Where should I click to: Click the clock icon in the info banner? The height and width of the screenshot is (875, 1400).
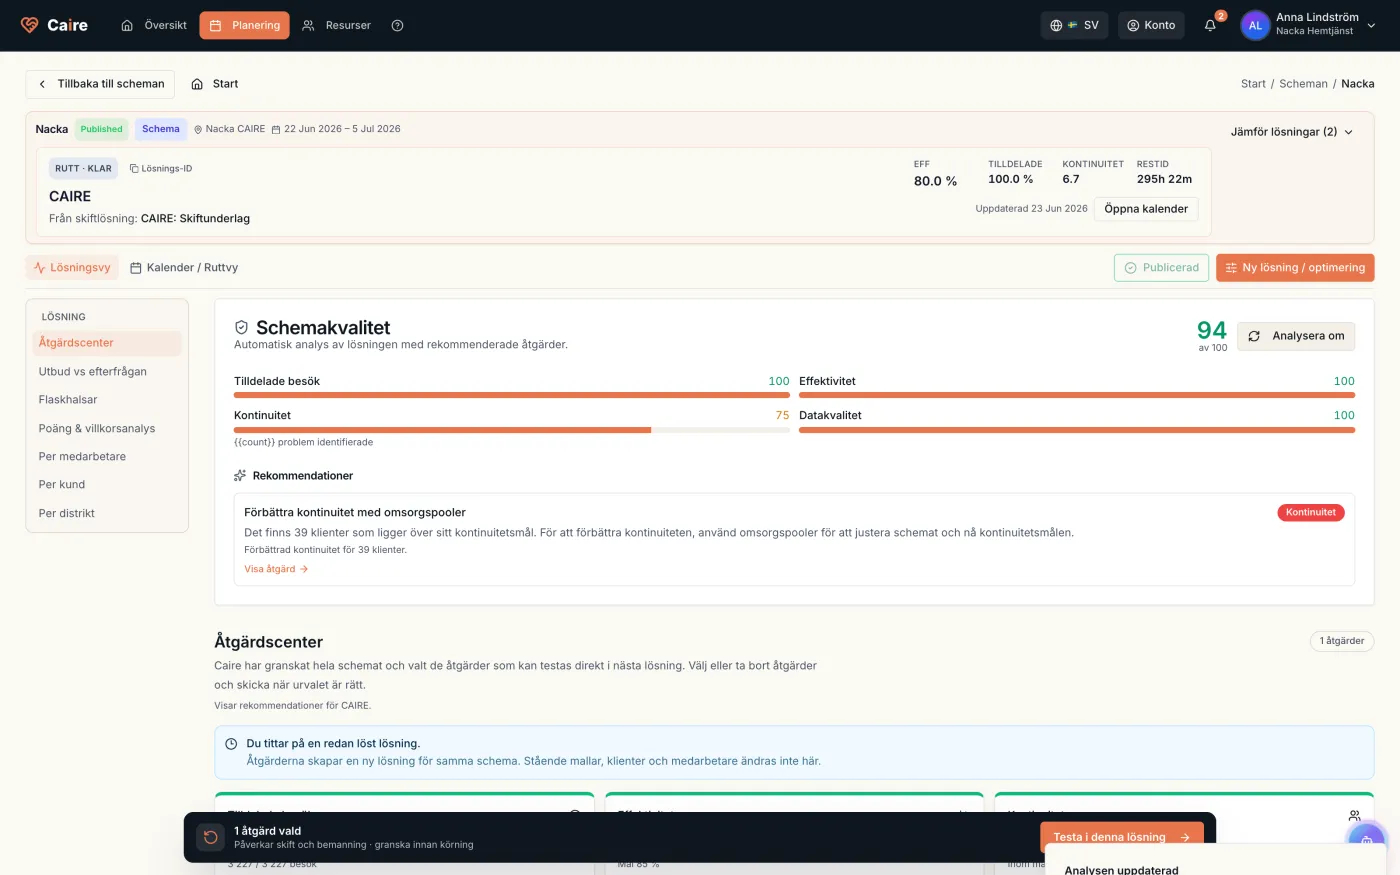tap(231, 744)
